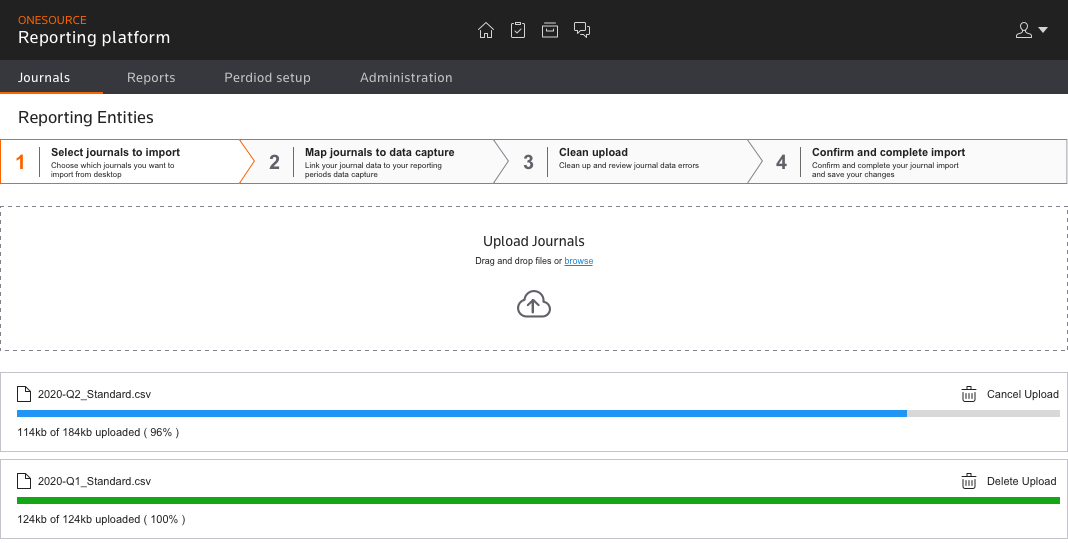The height and width of the screenshot is (543, 1068).
Task: Click trash icon for 2020-Q2_Standard.csv
Action: [x=969, y=394]
